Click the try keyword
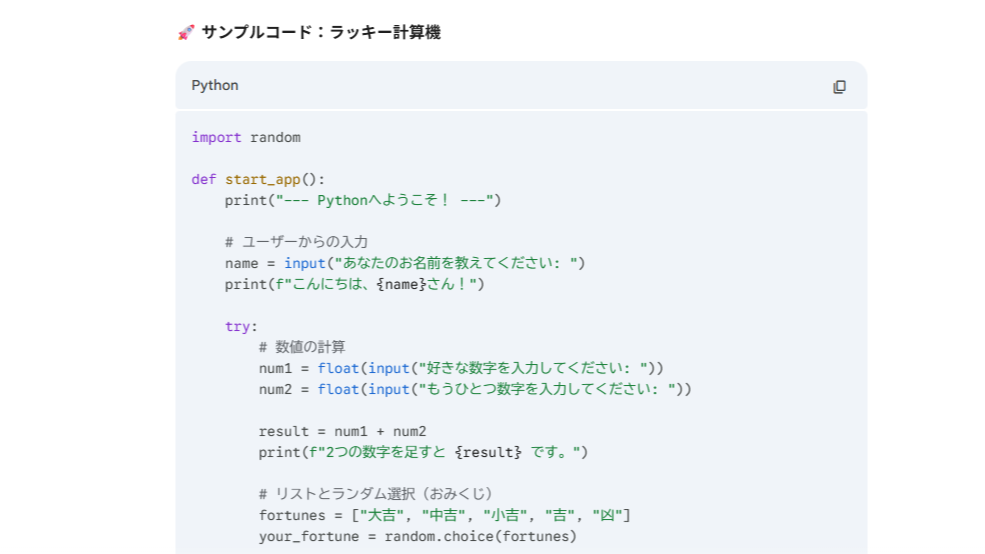Screen dimensions: 985x554 pos(237,327)
